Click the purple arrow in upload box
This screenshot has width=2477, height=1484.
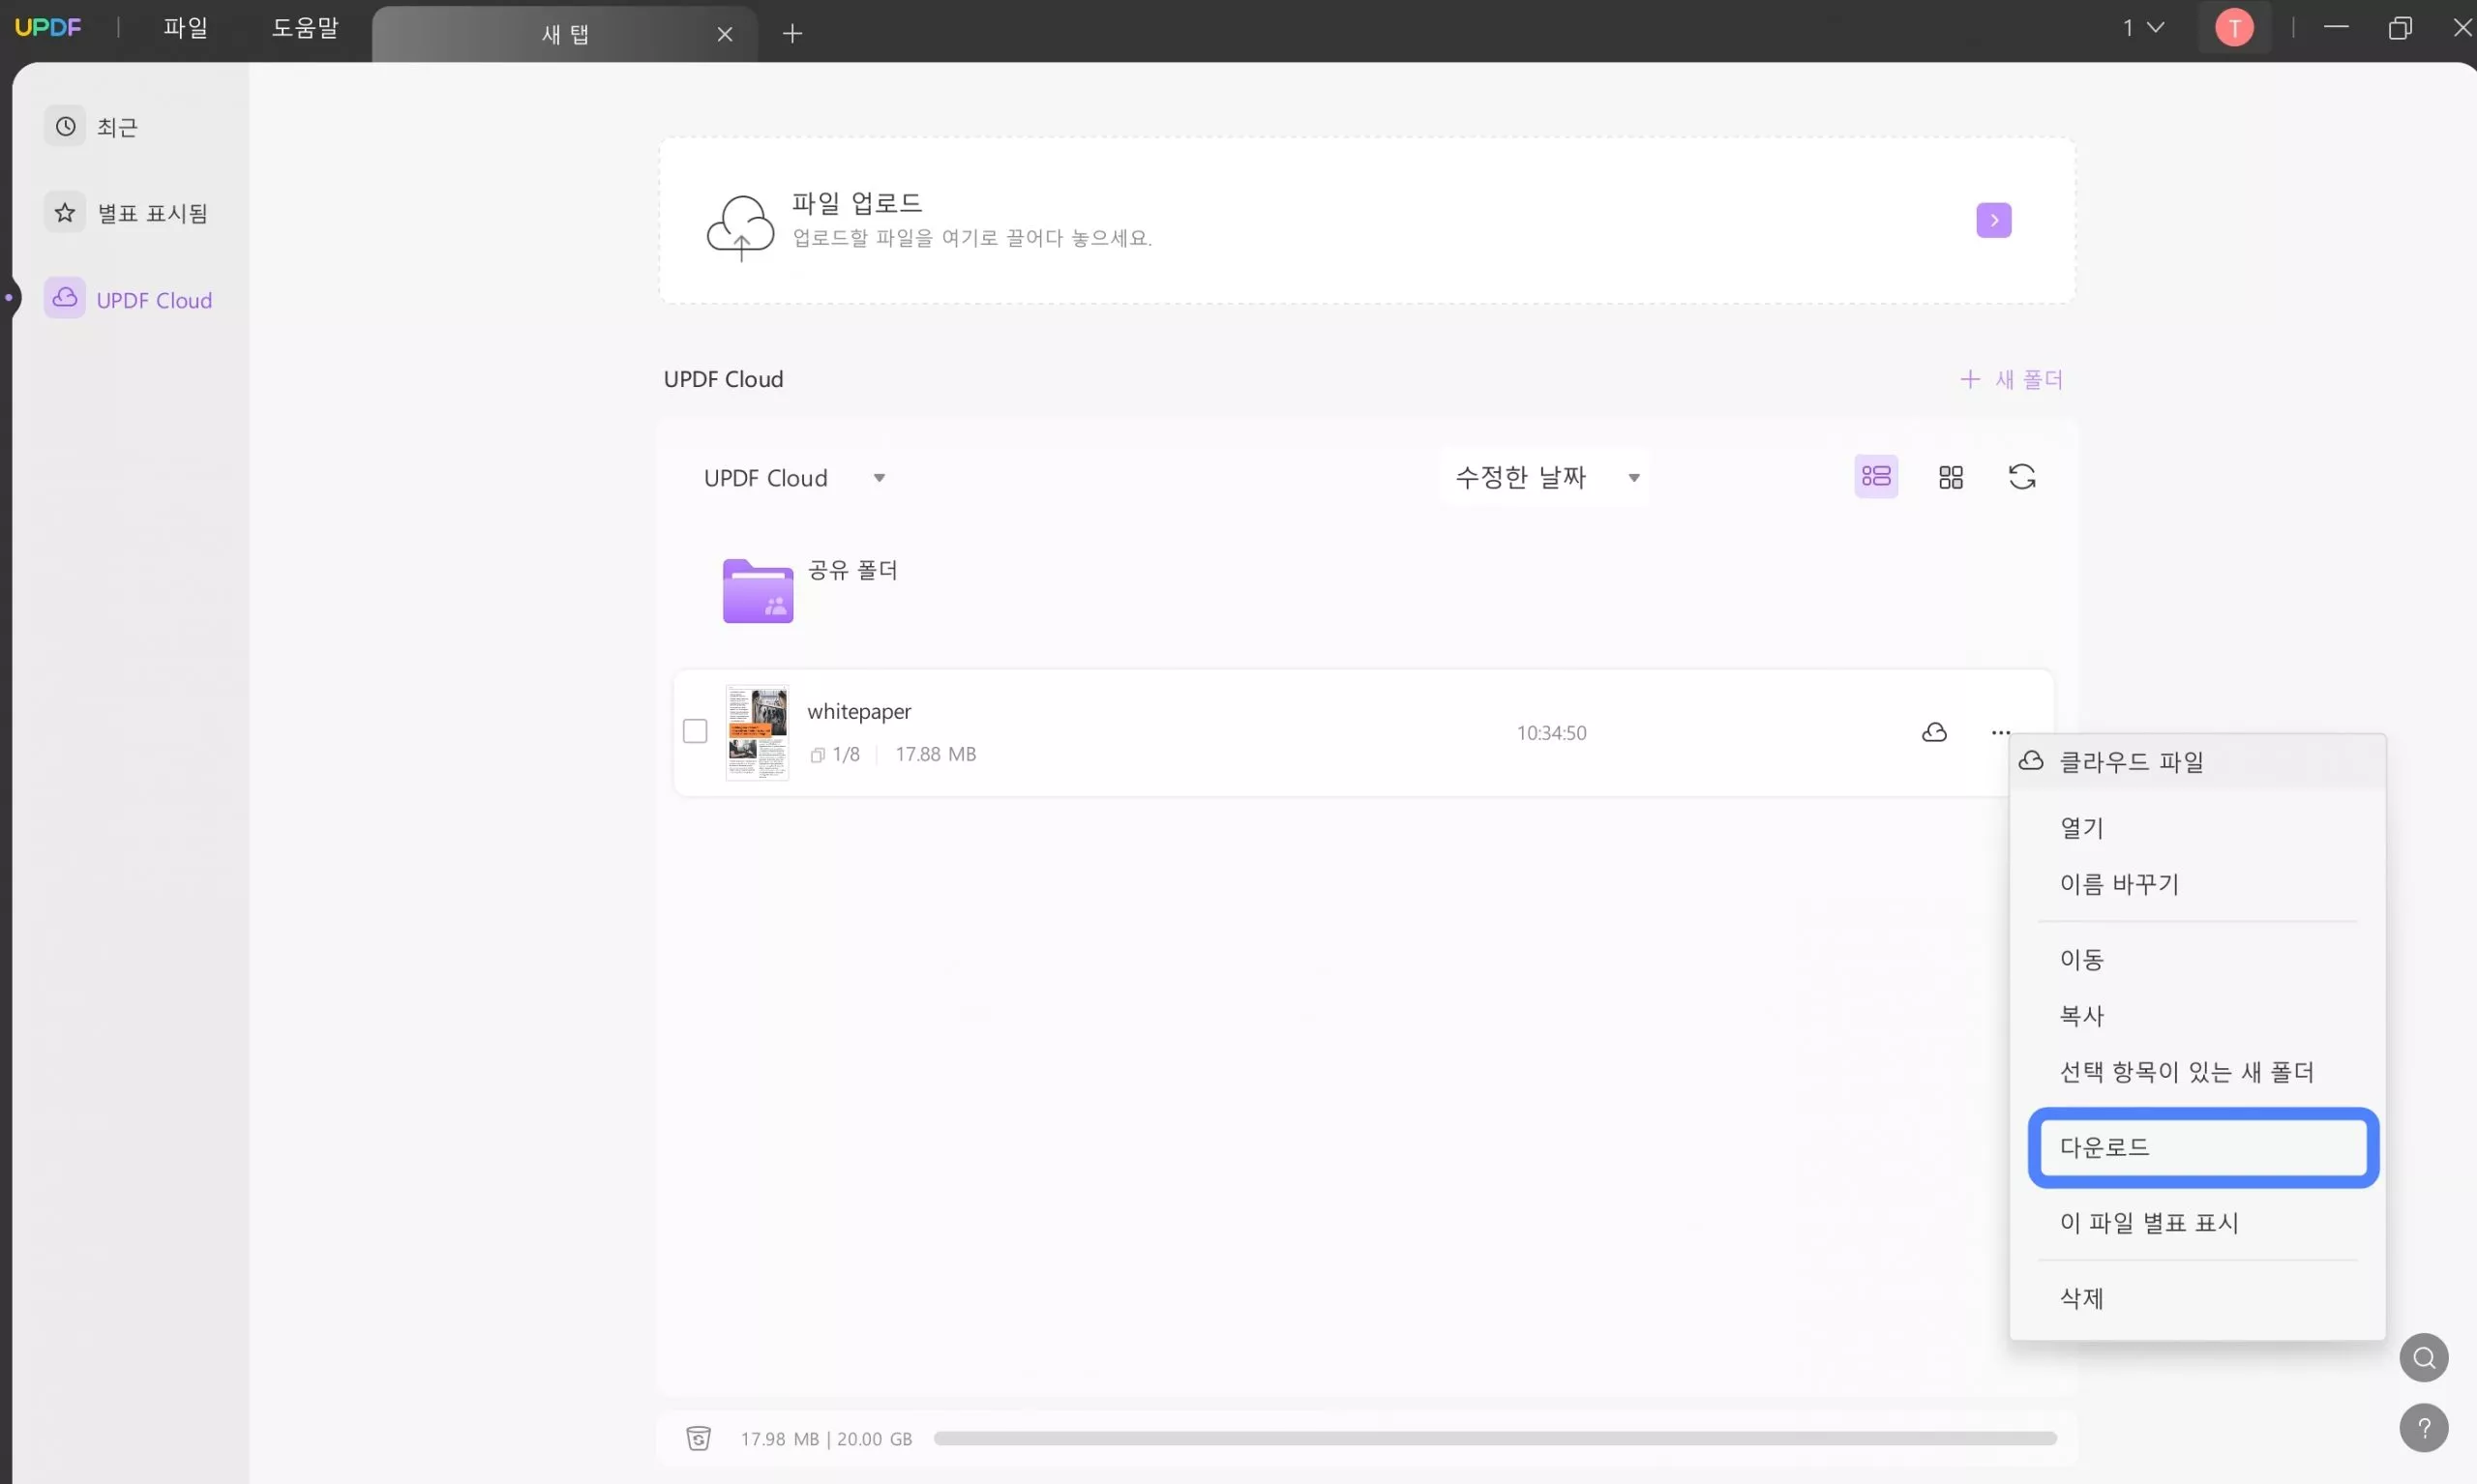coord(1993,220)
